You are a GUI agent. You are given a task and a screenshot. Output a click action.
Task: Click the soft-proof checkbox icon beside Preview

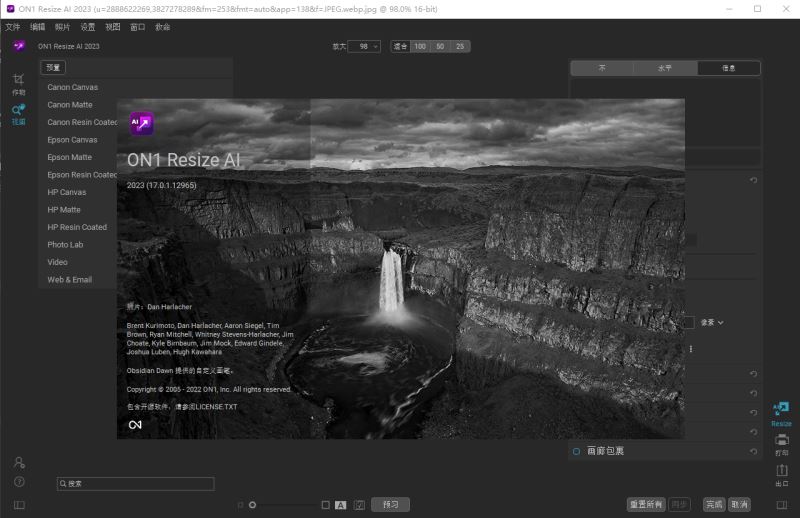pos(359,505)
